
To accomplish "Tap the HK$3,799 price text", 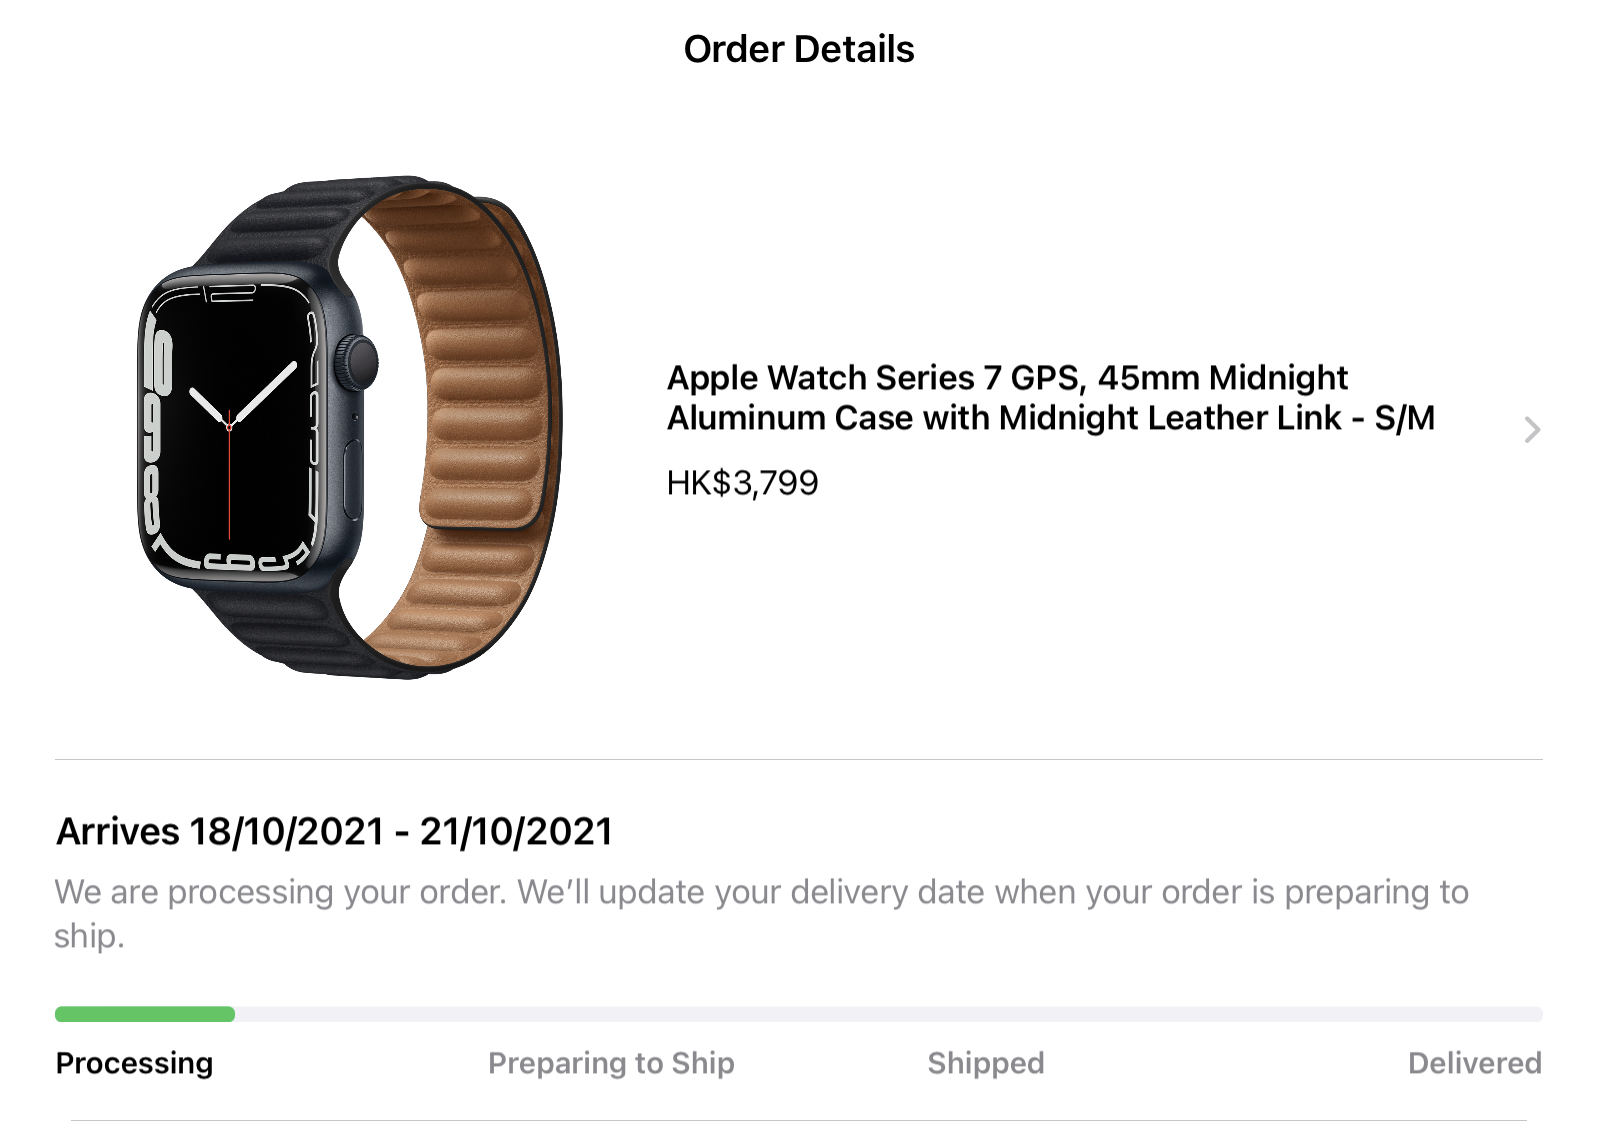I will [x=742, y=483].
